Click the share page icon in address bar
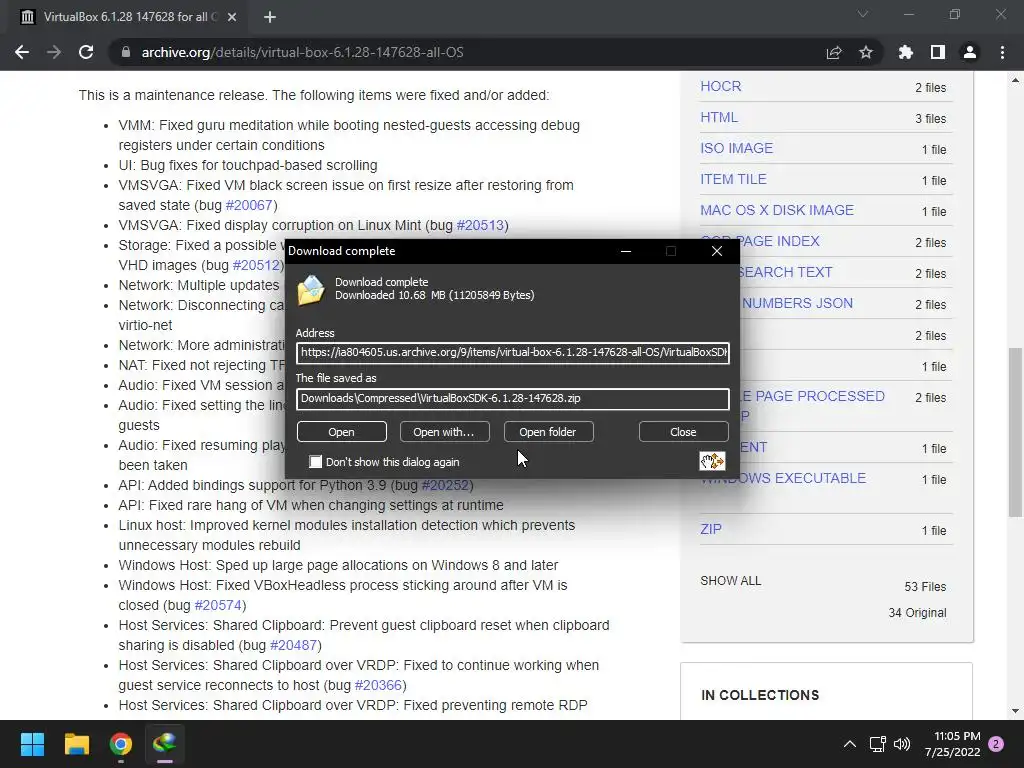 (x=833, y=52)
